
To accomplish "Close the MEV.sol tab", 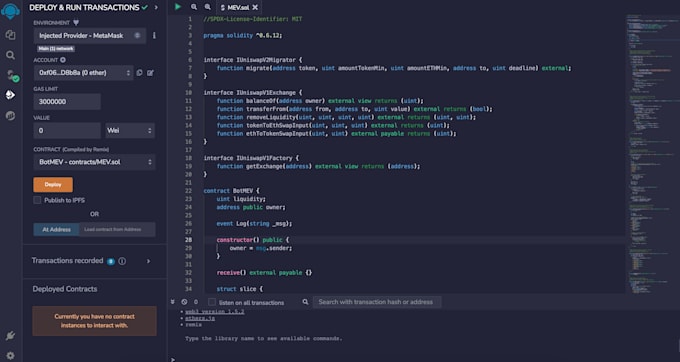I will pos(255,7).
